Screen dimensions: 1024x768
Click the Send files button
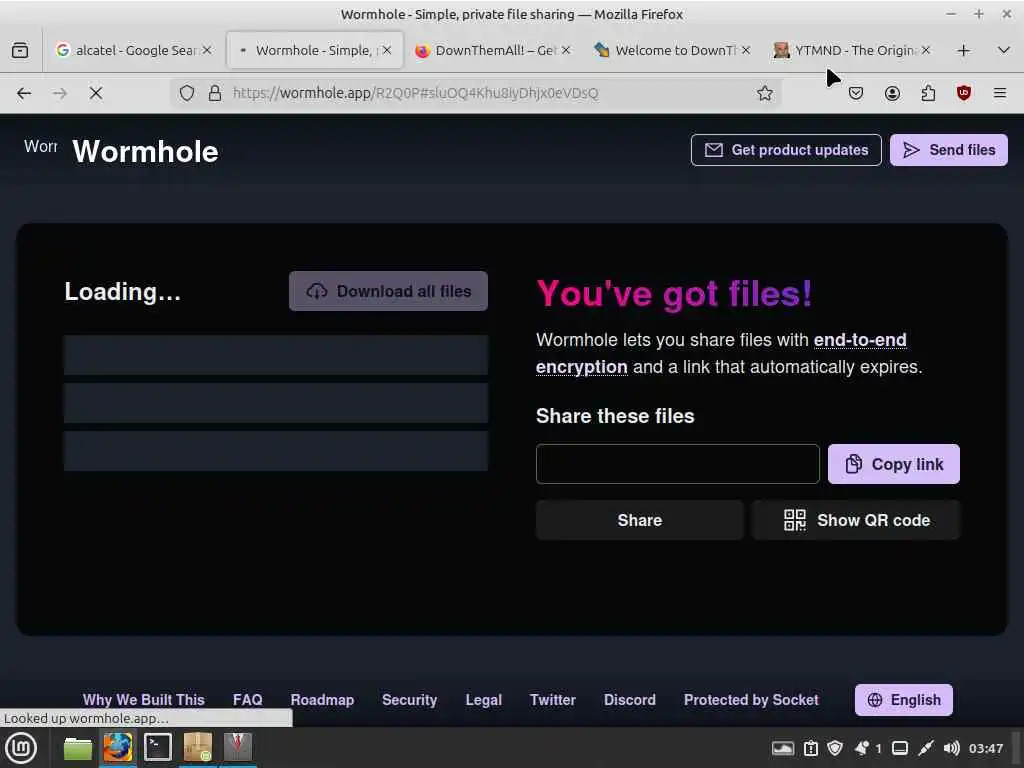click(x=948, y=150)
